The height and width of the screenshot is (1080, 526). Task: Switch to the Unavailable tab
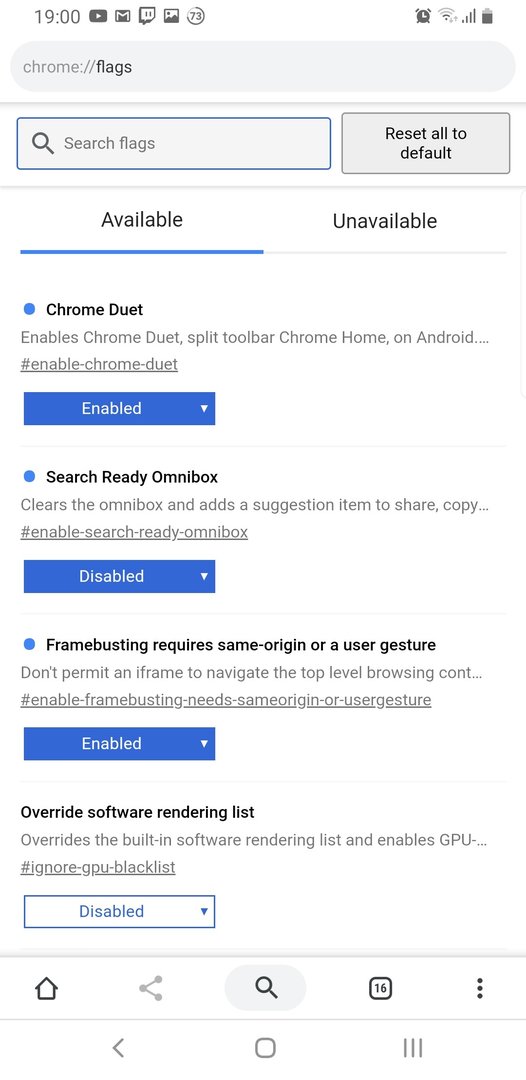click(x=385, y=221)
